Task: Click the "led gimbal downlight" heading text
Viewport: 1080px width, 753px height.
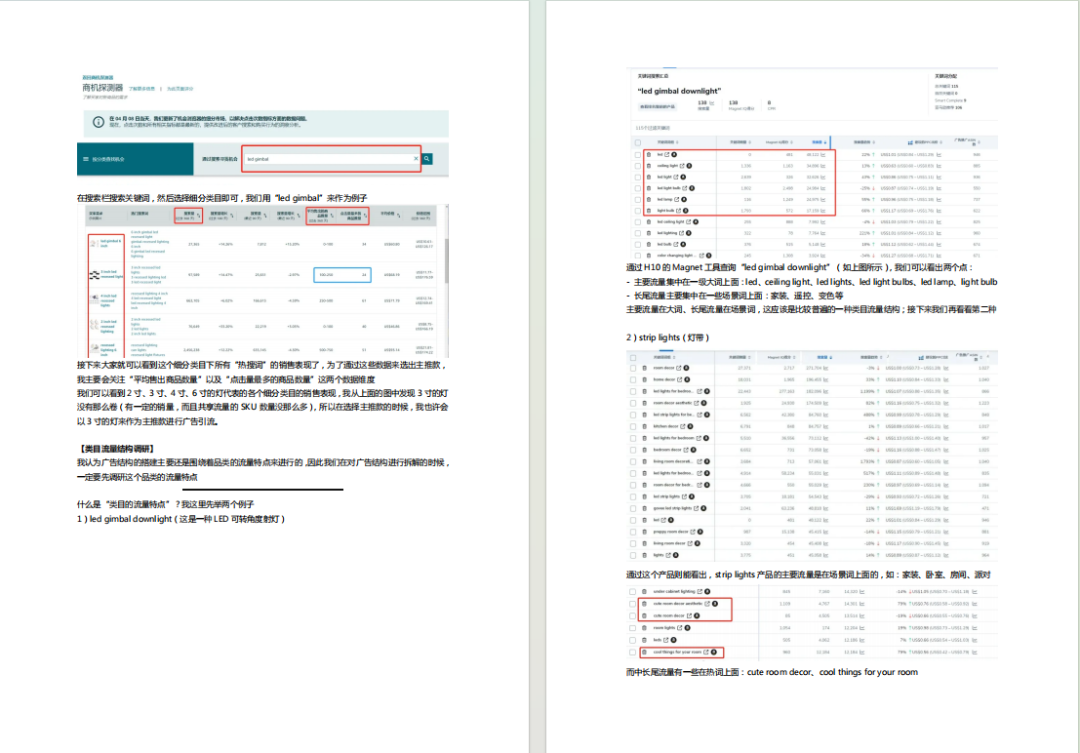Action: 679,91
